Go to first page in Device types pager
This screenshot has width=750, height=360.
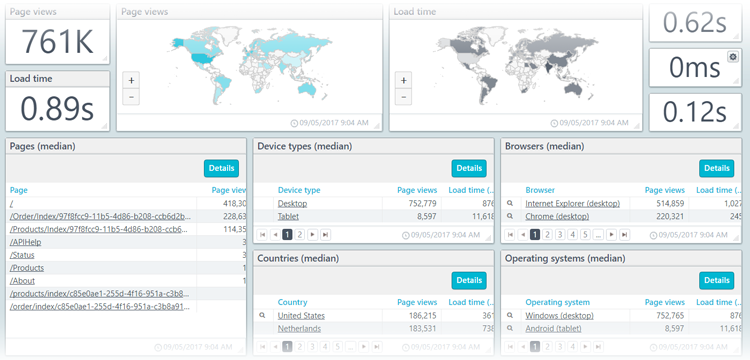tap(262, 235)
